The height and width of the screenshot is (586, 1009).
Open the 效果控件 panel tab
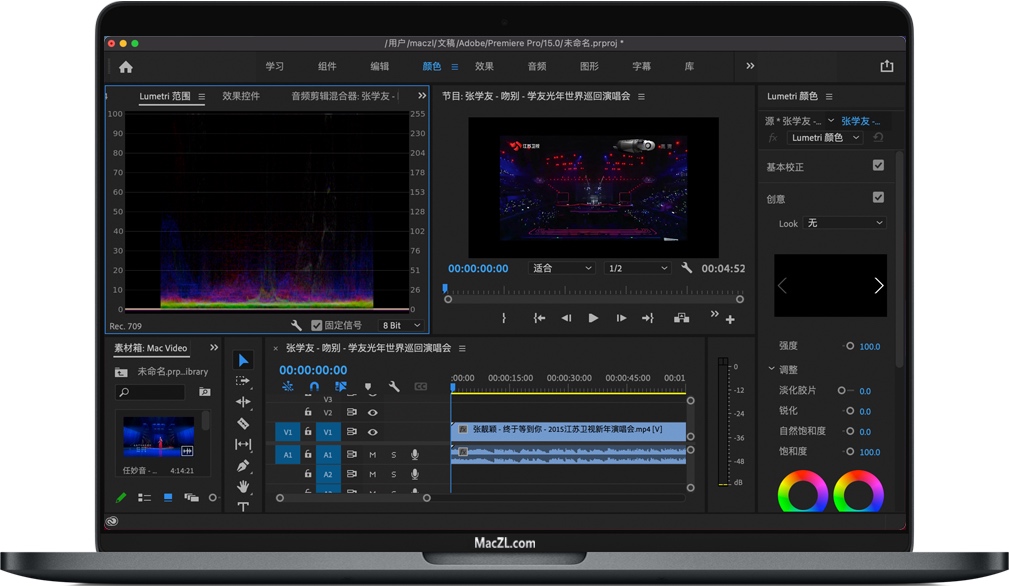[240, 96]
